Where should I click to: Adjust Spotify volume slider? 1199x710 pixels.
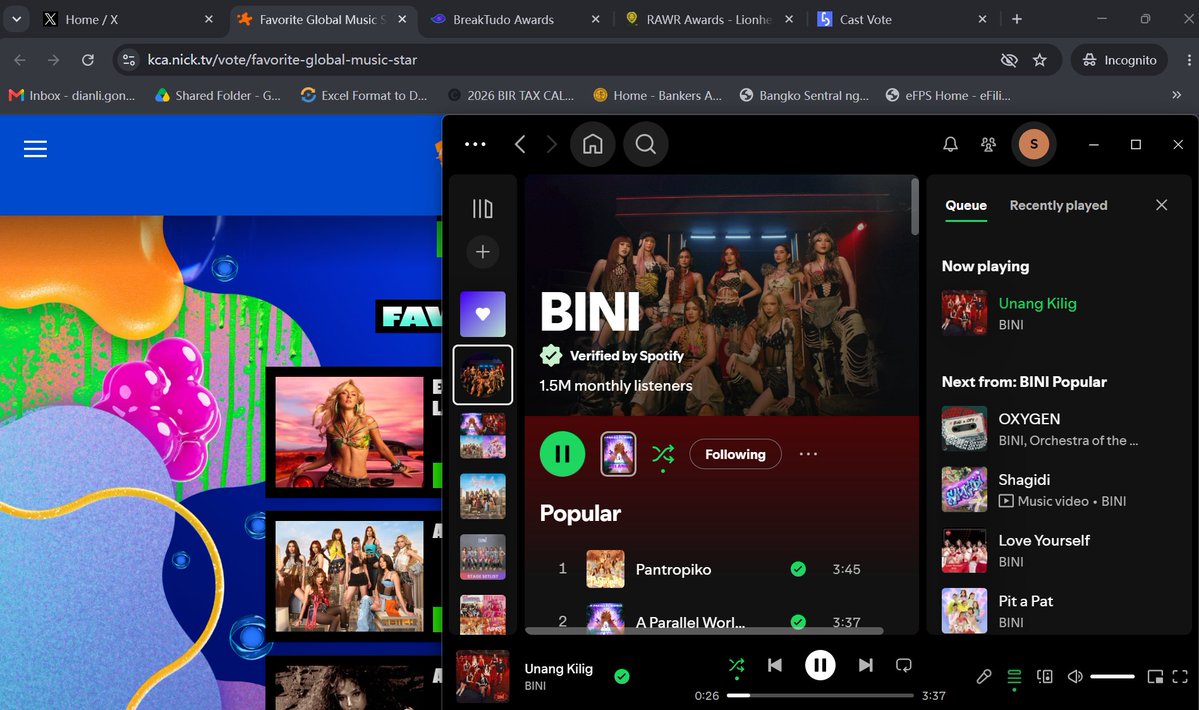coord(1112,676)
